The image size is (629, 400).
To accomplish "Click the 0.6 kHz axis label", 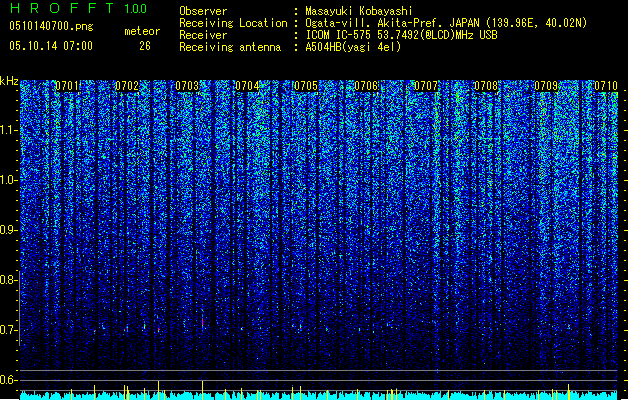I will coord(9,380).
